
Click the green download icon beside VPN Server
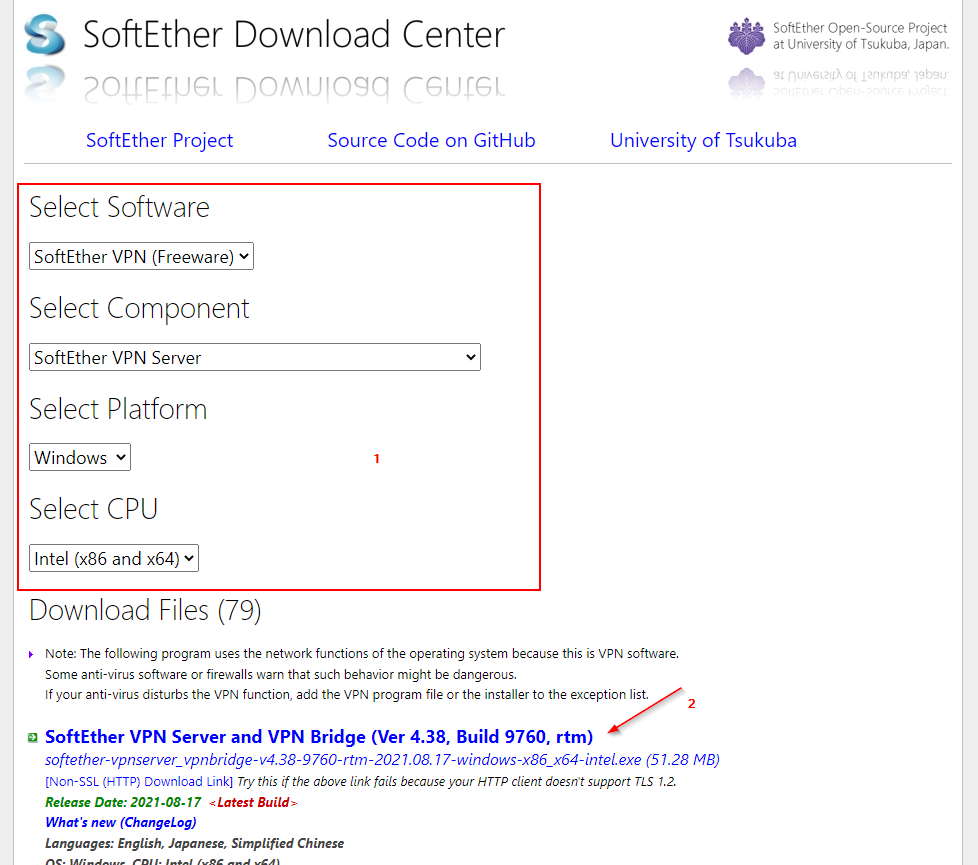32,738
